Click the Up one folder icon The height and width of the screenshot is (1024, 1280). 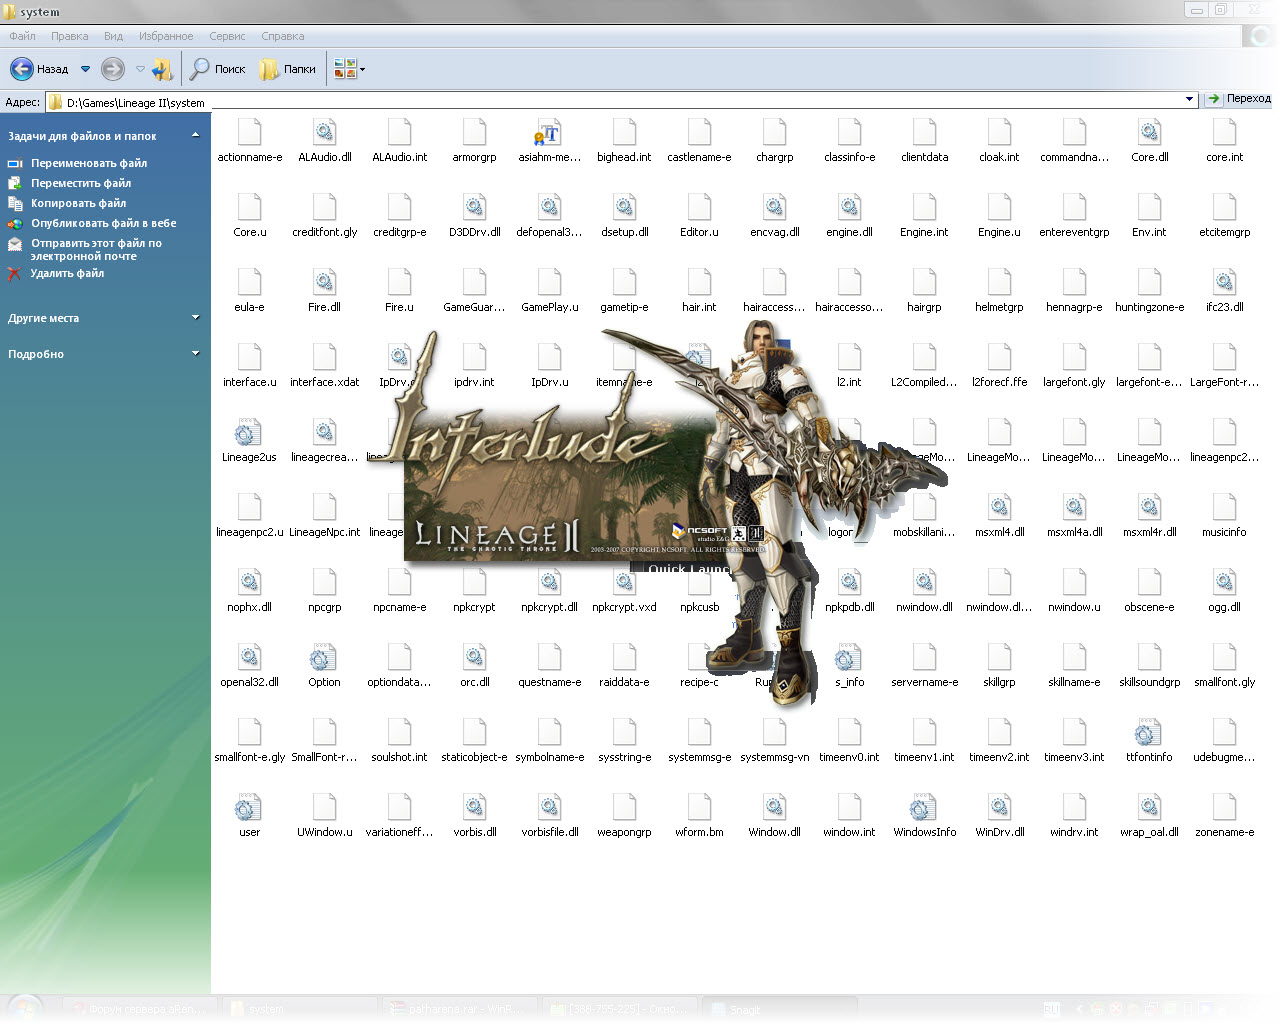(162, 69)
